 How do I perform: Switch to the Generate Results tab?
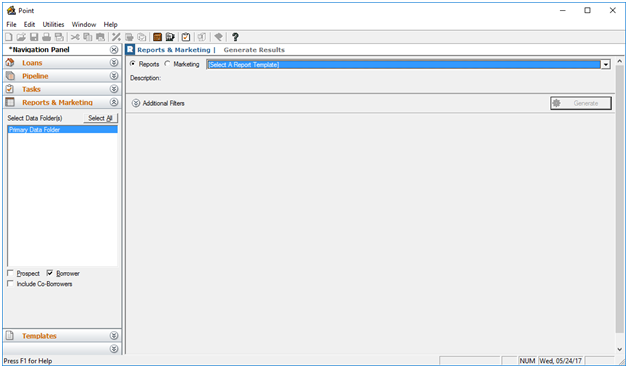(x=254, y=50)
